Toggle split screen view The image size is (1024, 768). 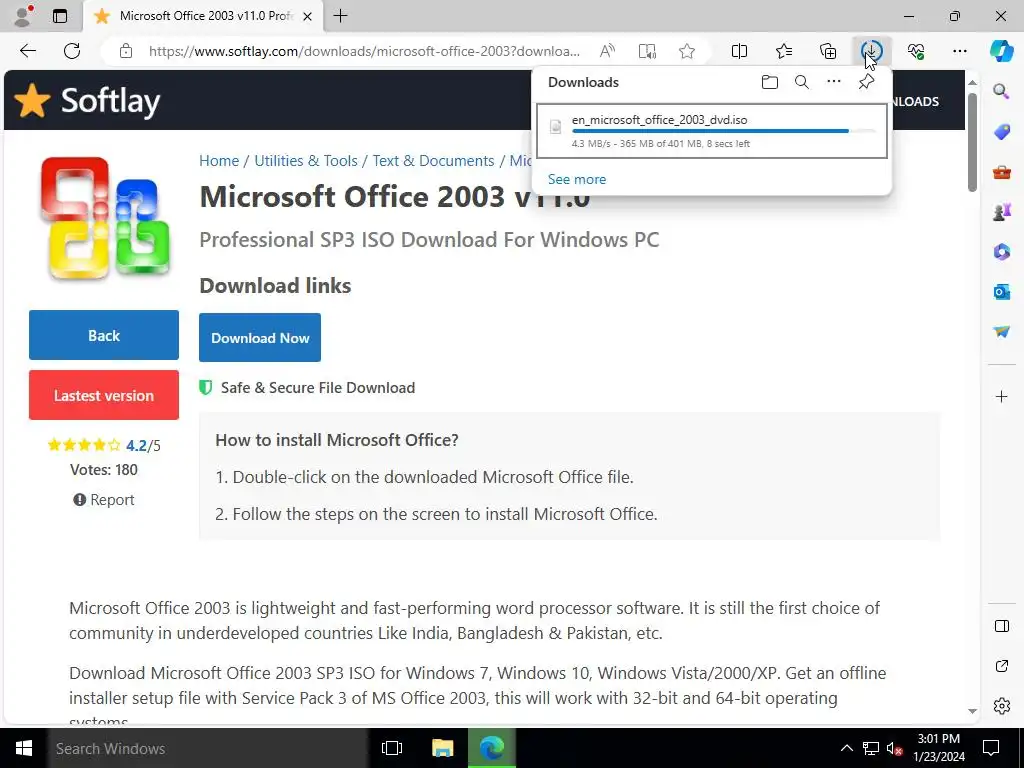click(x=739, y=51)
